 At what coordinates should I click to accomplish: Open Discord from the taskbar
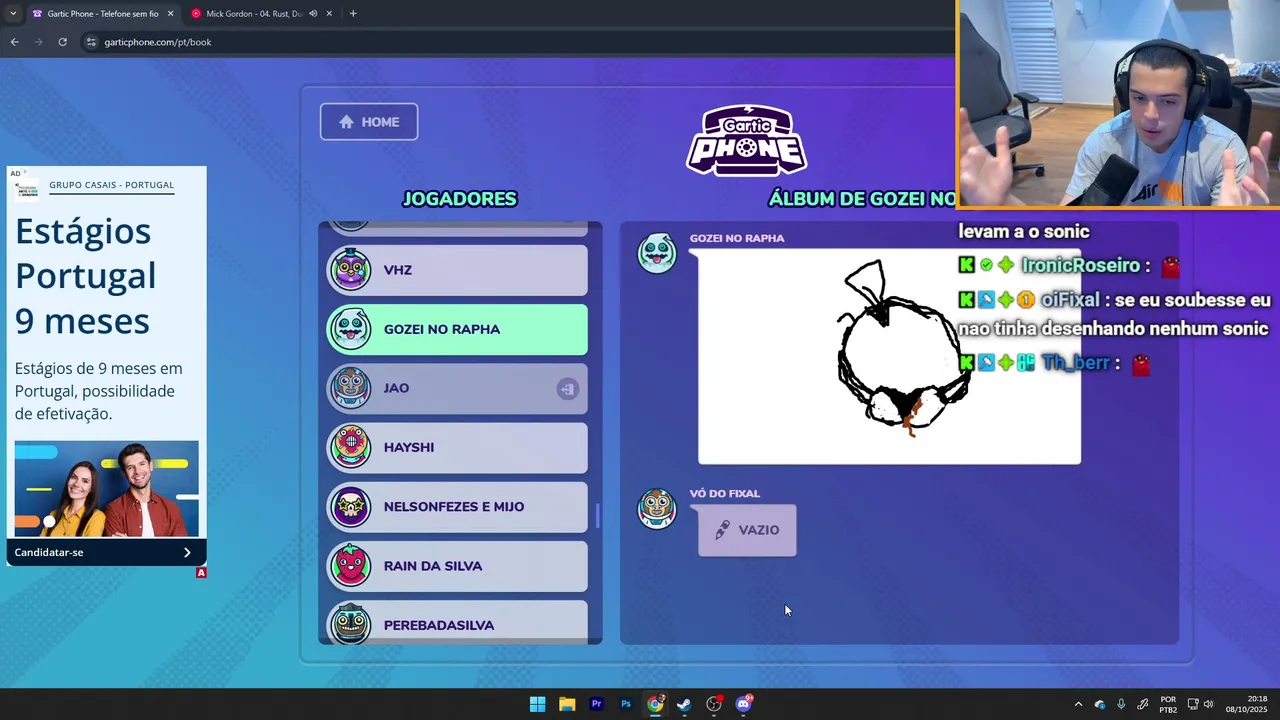[x=743, y=704]
